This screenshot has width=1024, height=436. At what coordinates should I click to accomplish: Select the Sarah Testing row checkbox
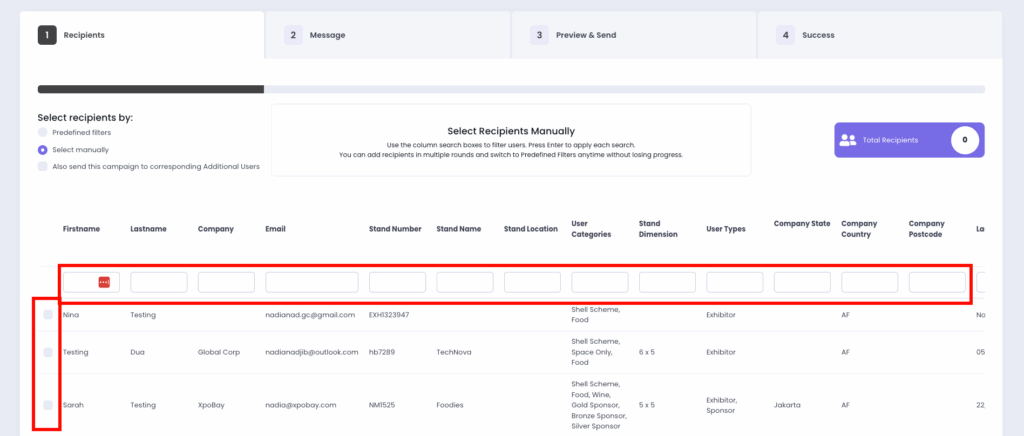click(47, 405)
